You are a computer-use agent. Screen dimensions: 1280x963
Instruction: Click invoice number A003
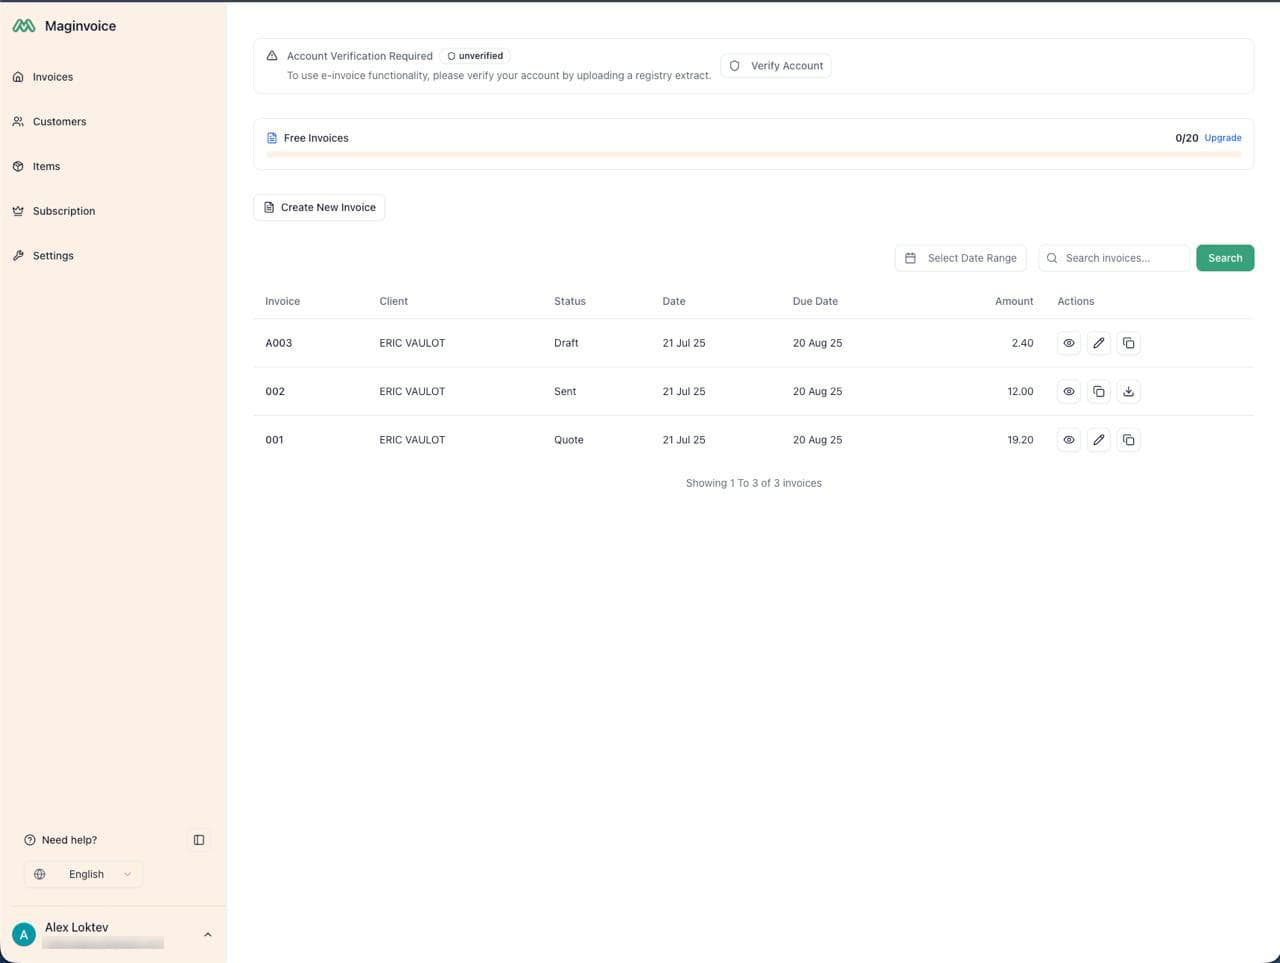point(279,343)
